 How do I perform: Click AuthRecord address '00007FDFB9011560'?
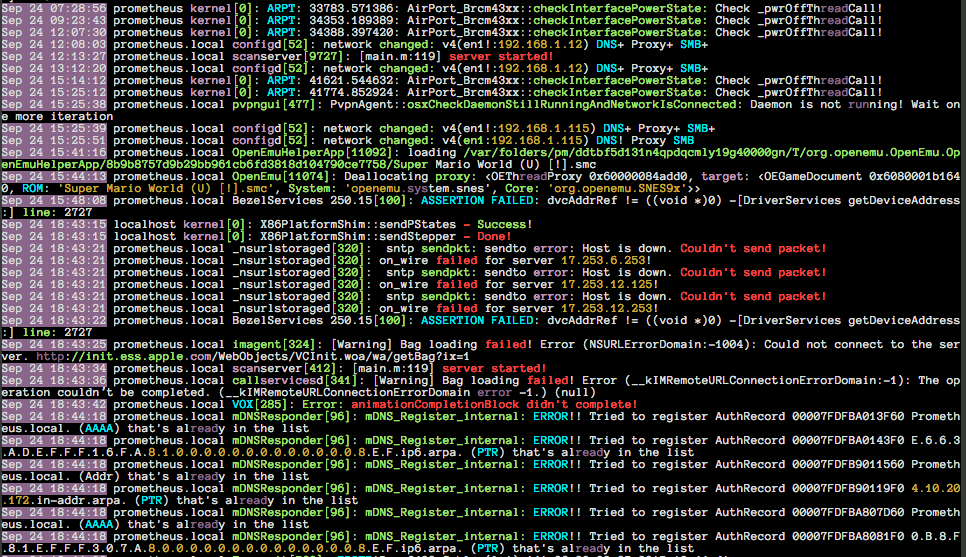tap(848, 465)
